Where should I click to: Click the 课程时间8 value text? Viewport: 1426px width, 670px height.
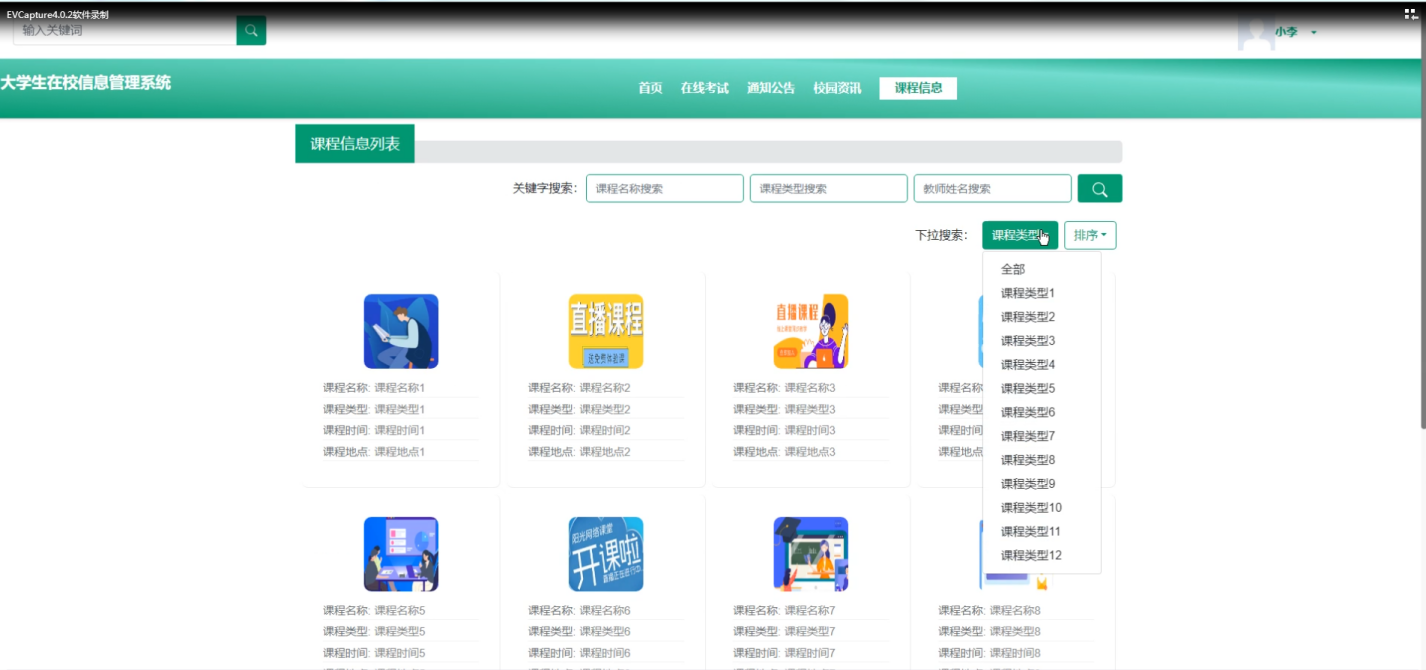(1015, 653)
